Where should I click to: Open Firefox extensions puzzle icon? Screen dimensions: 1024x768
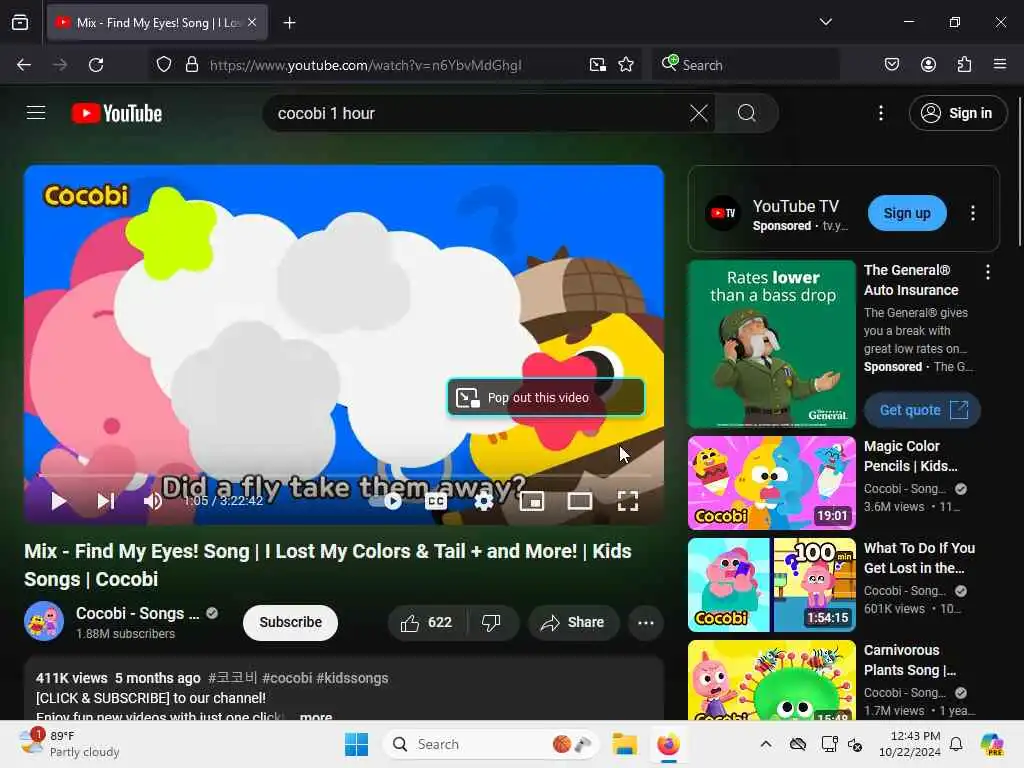964,65
